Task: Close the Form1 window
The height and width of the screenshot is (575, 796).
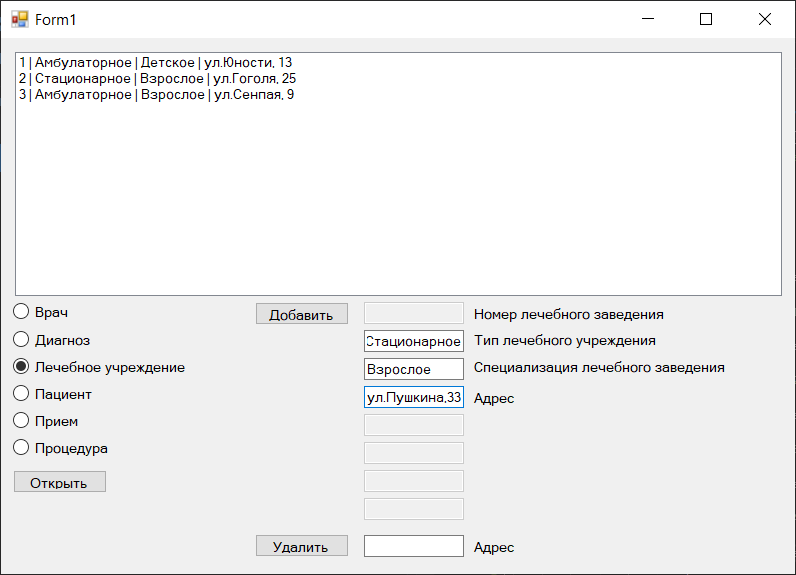Action: [x=765, y=19]
